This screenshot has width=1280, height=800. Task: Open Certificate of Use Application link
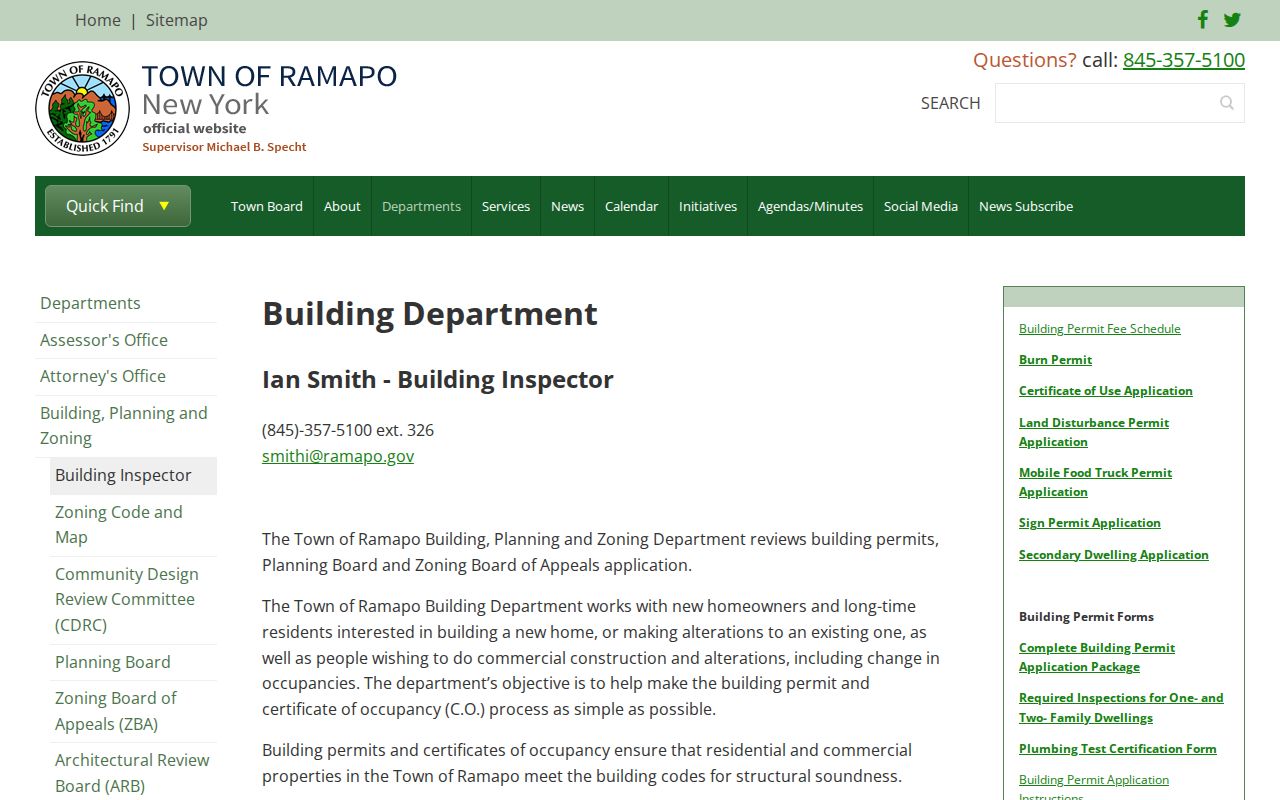(x=1106, y=390)
